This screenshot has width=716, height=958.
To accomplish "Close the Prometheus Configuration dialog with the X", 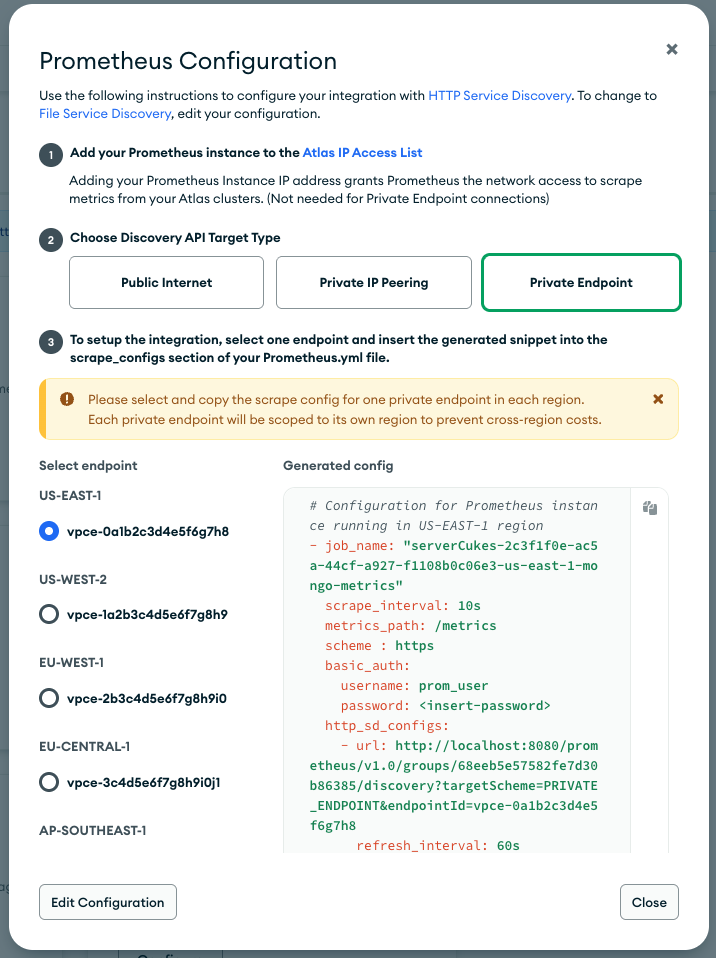I will [671, 49].
